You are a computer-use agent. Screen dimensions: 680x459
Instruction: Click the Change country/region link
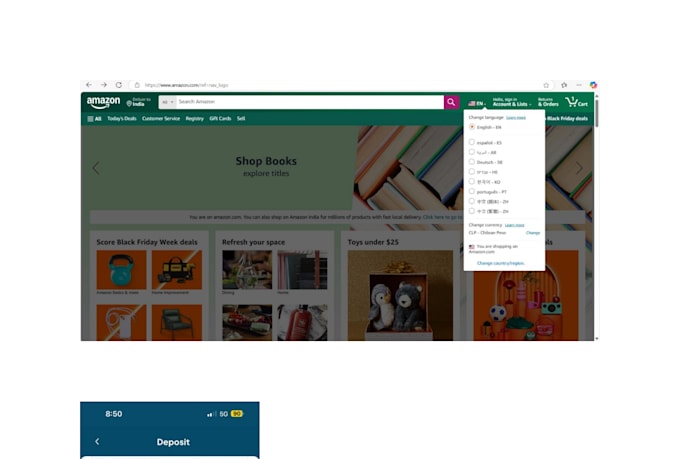pyautogui.click(x=501, y=263)
